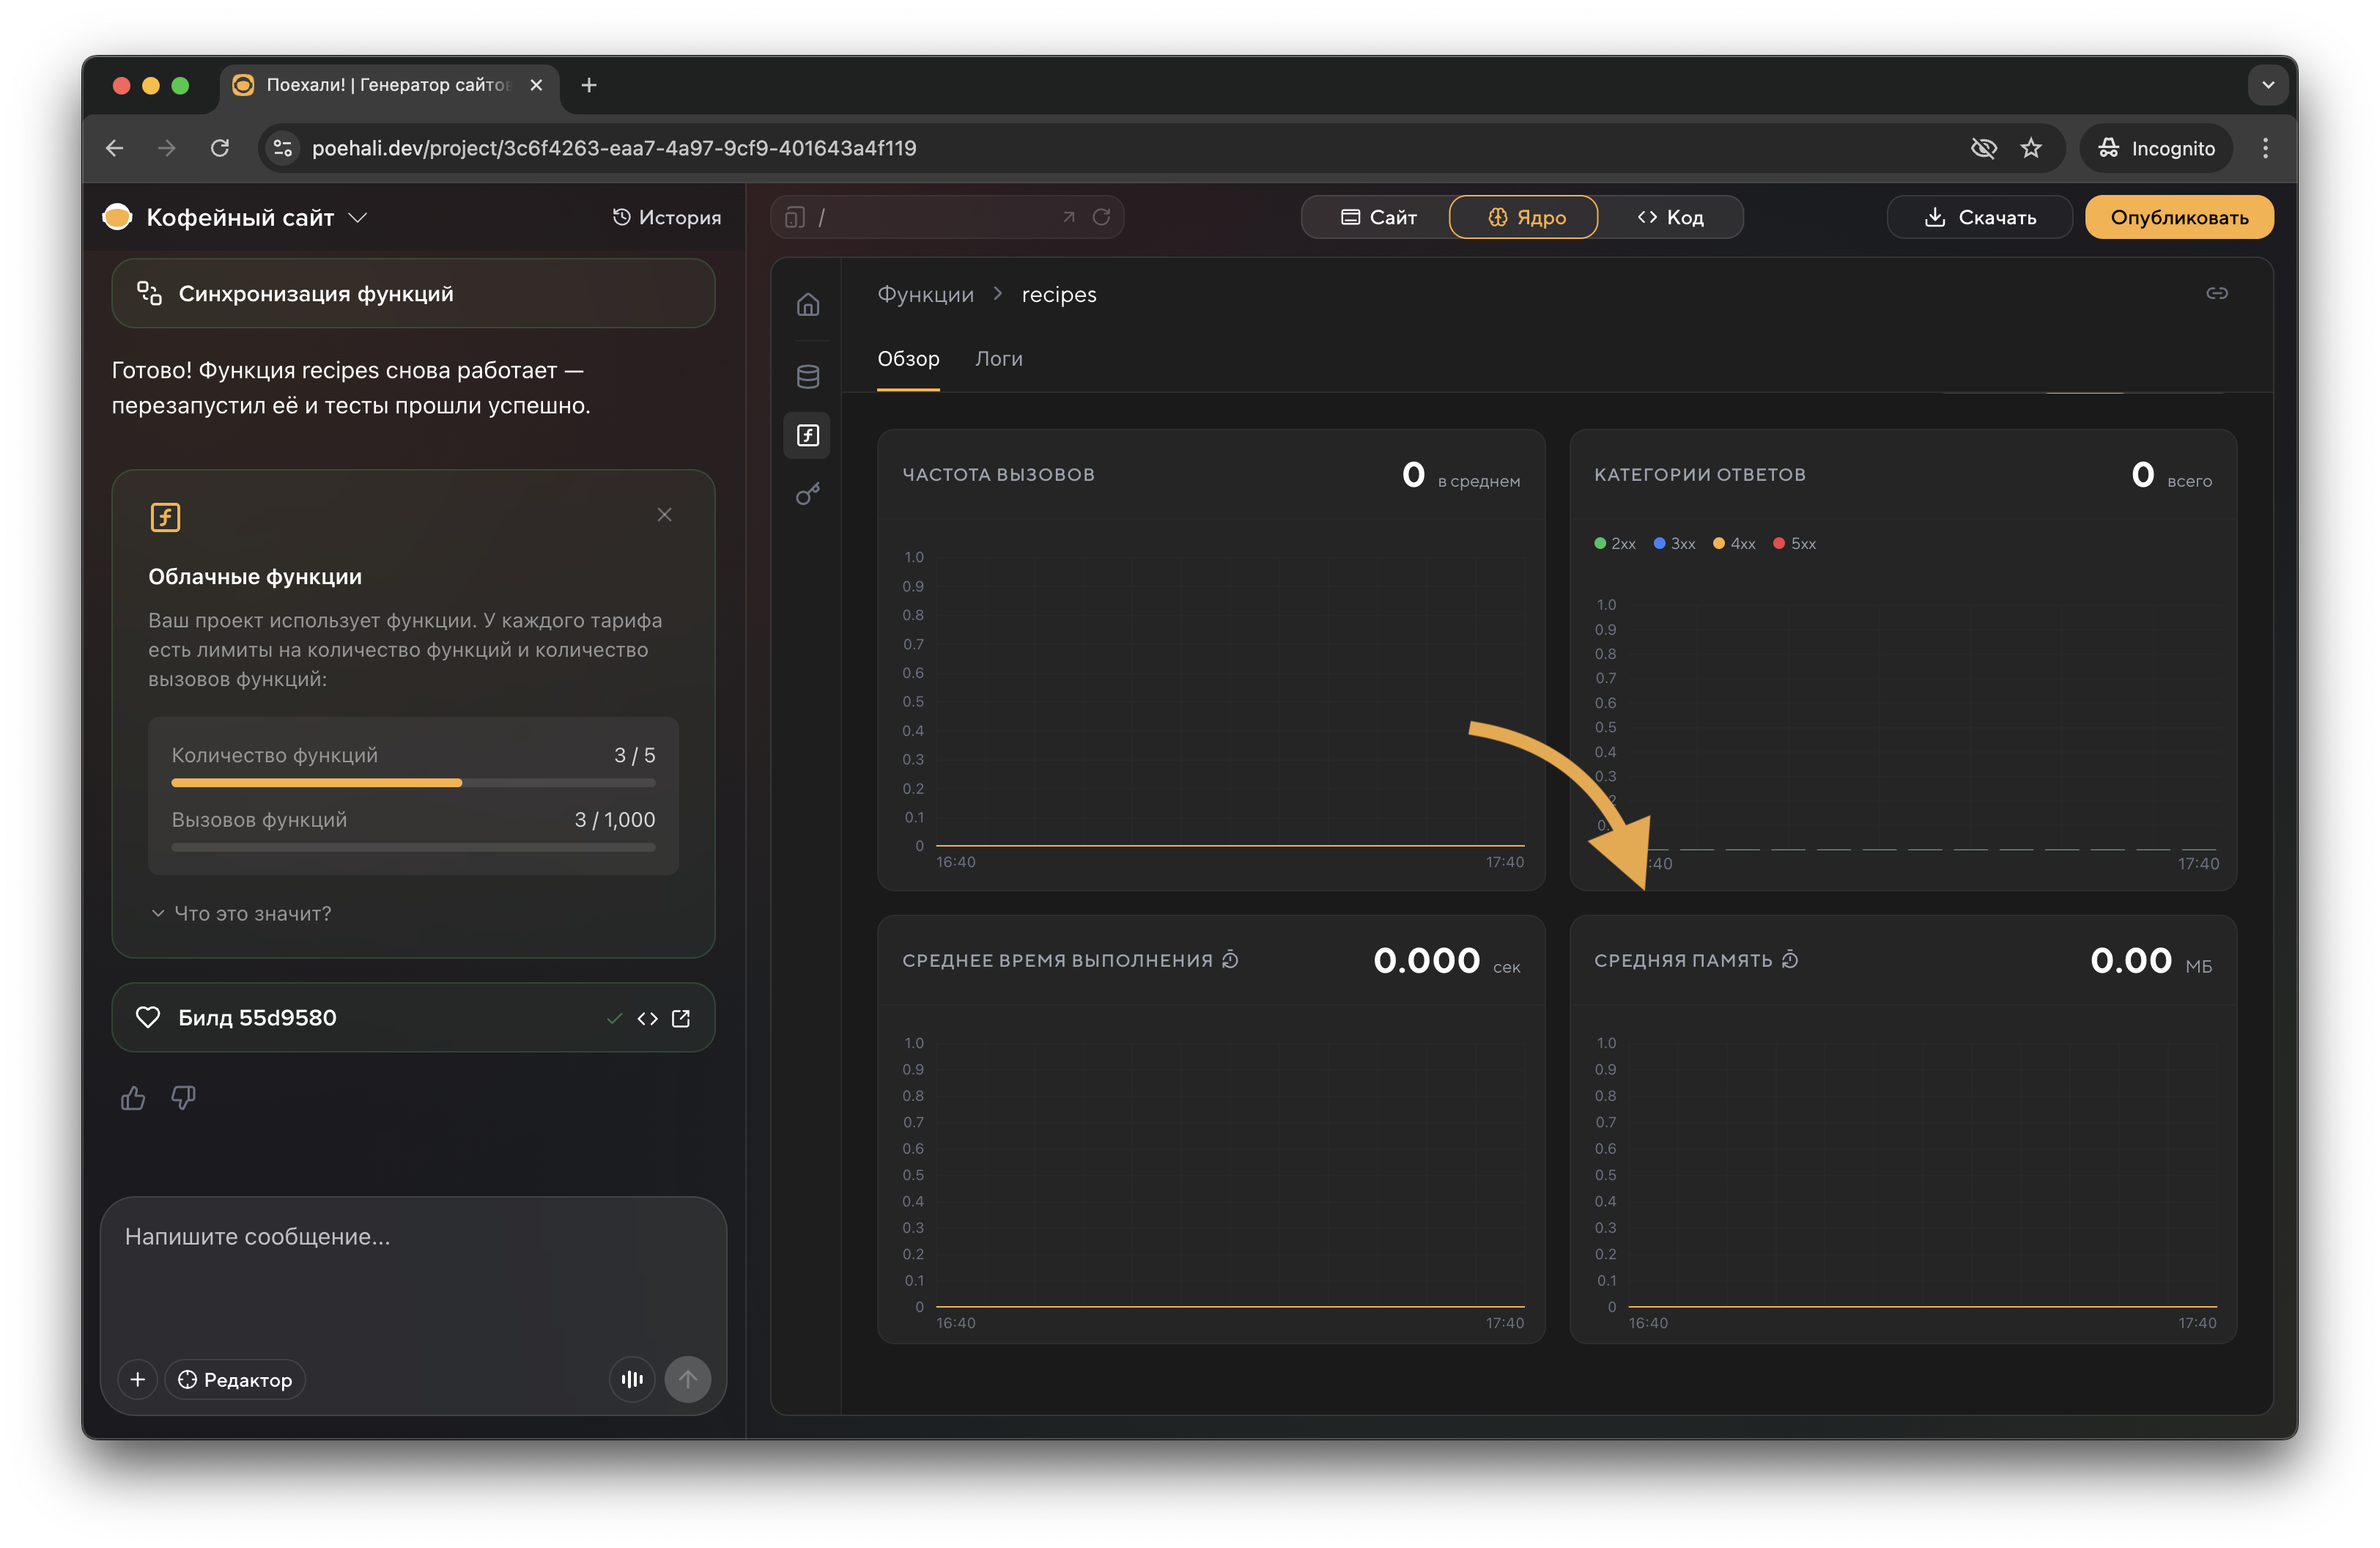Expand the Кофейный сайт project dropdown
The width and height of the screenshot is (2380, 1548).
click(x=357, y=217)
